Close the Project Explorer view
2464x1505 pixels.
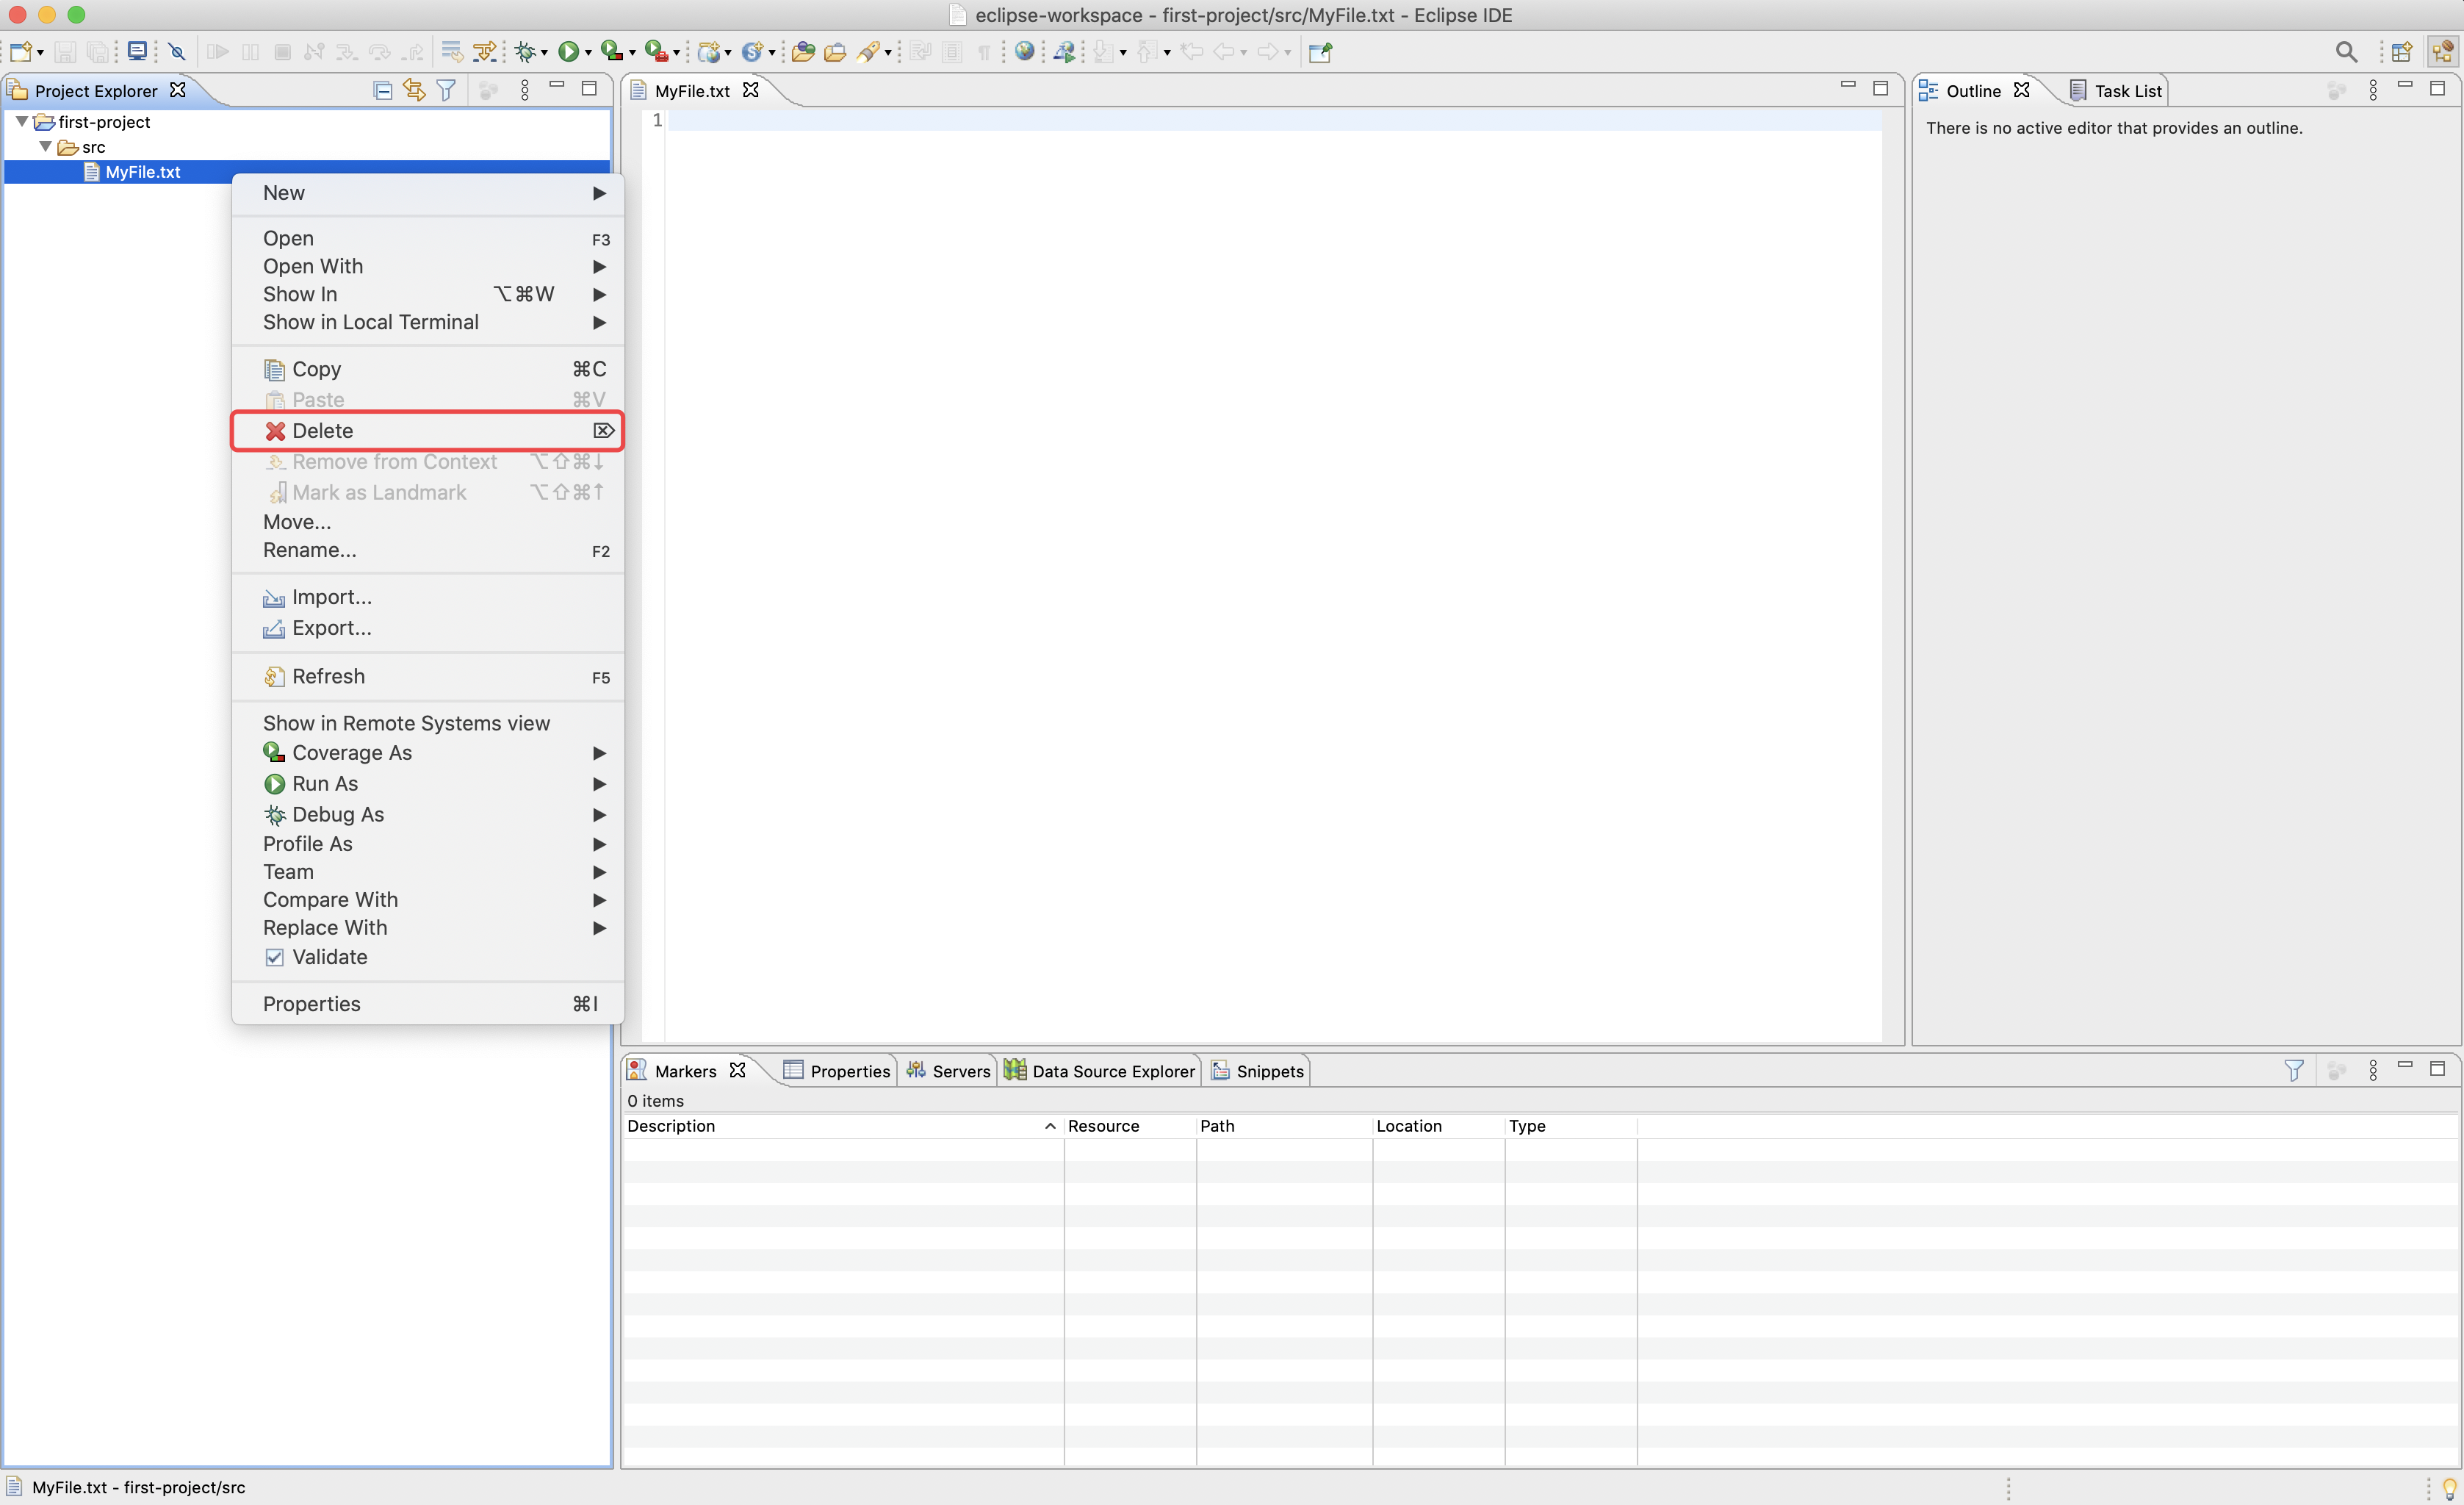177,90
